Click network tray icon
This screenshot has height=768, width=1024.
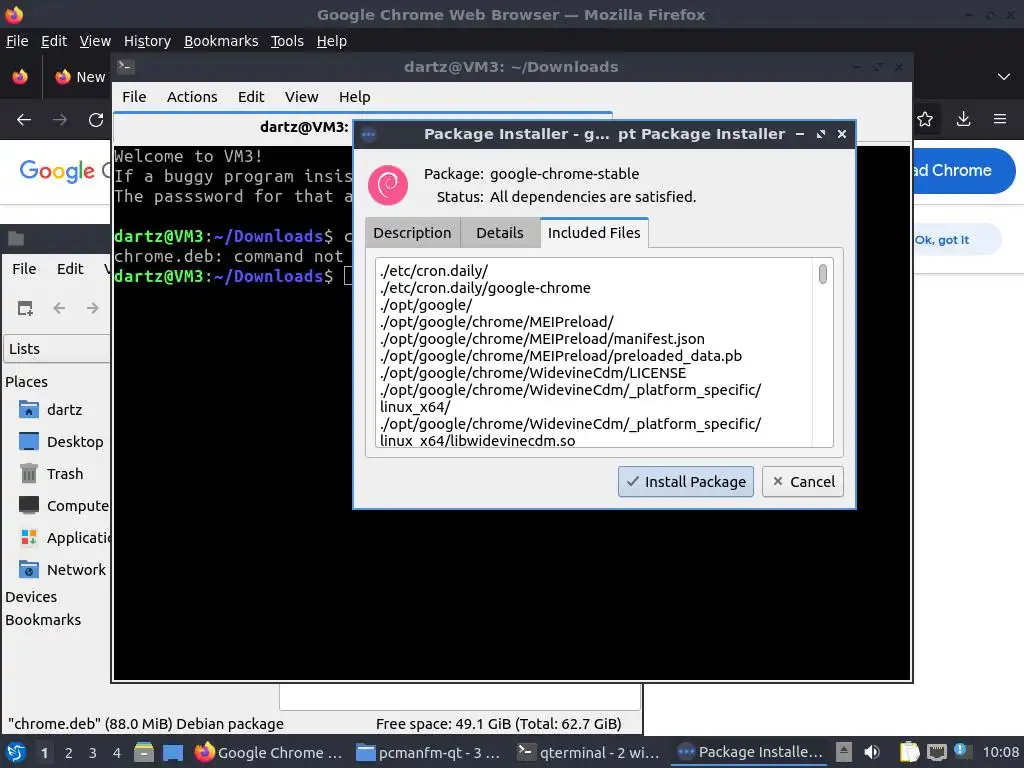click(x=937, y=752)
